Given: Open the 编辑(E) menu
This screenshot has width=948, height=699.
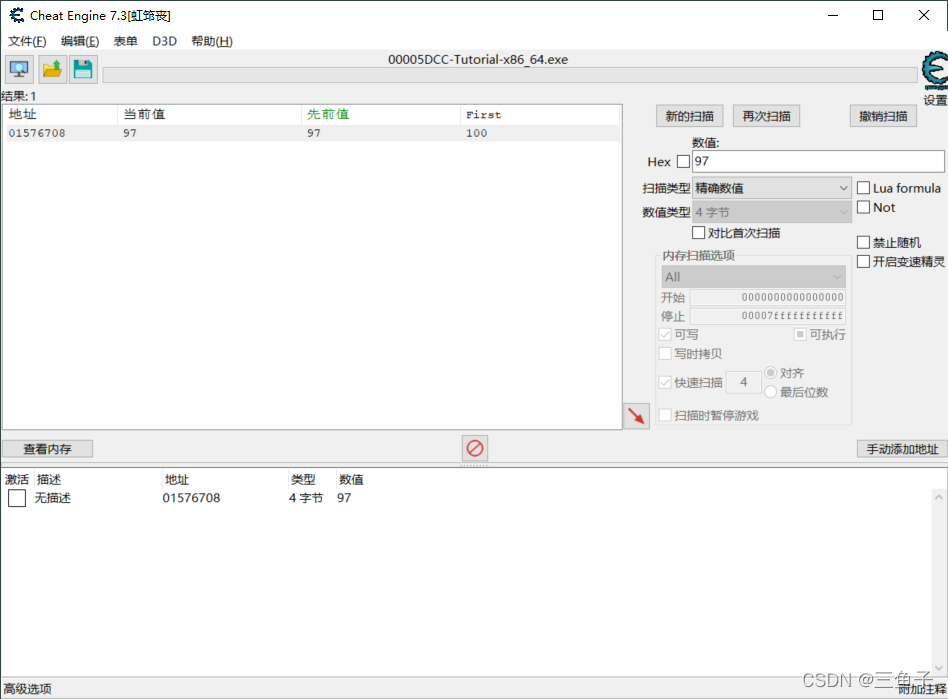Looking at the screenshot, I should point(80,41).
